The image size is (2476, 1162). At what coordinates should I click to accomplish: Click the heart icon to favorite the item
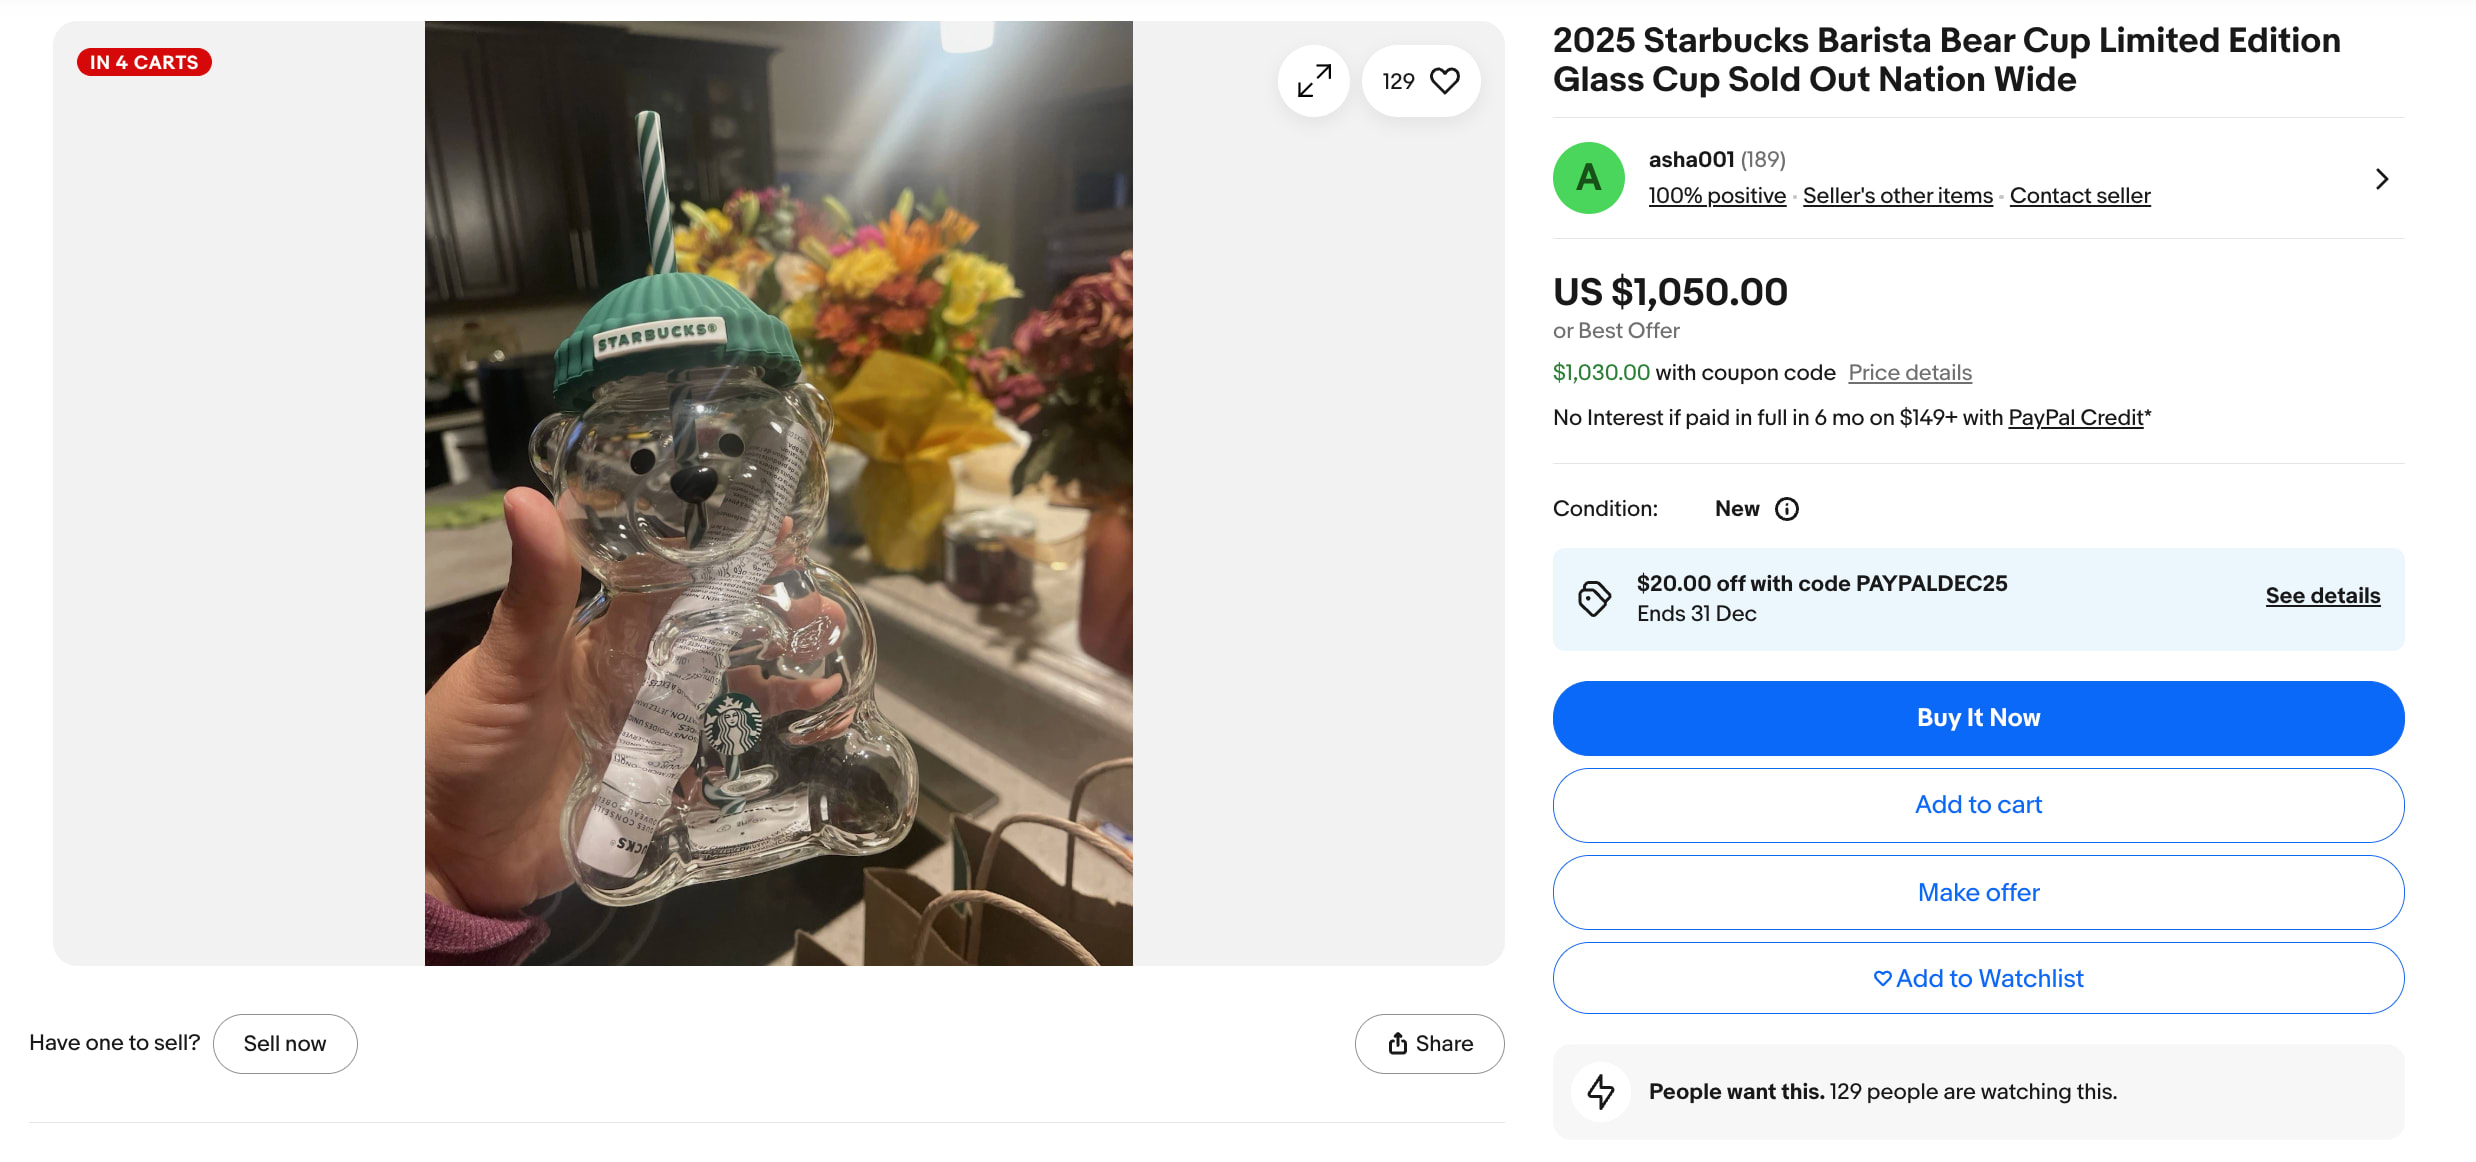pos(1444,81)
